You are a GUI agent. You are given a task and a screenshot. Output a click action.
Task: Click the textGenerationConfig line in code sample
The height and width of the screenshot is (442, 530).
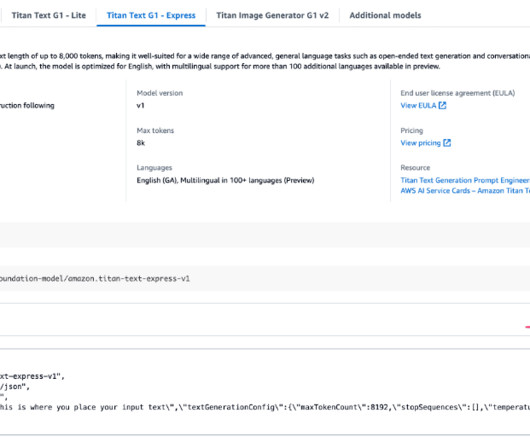point(265,407)
